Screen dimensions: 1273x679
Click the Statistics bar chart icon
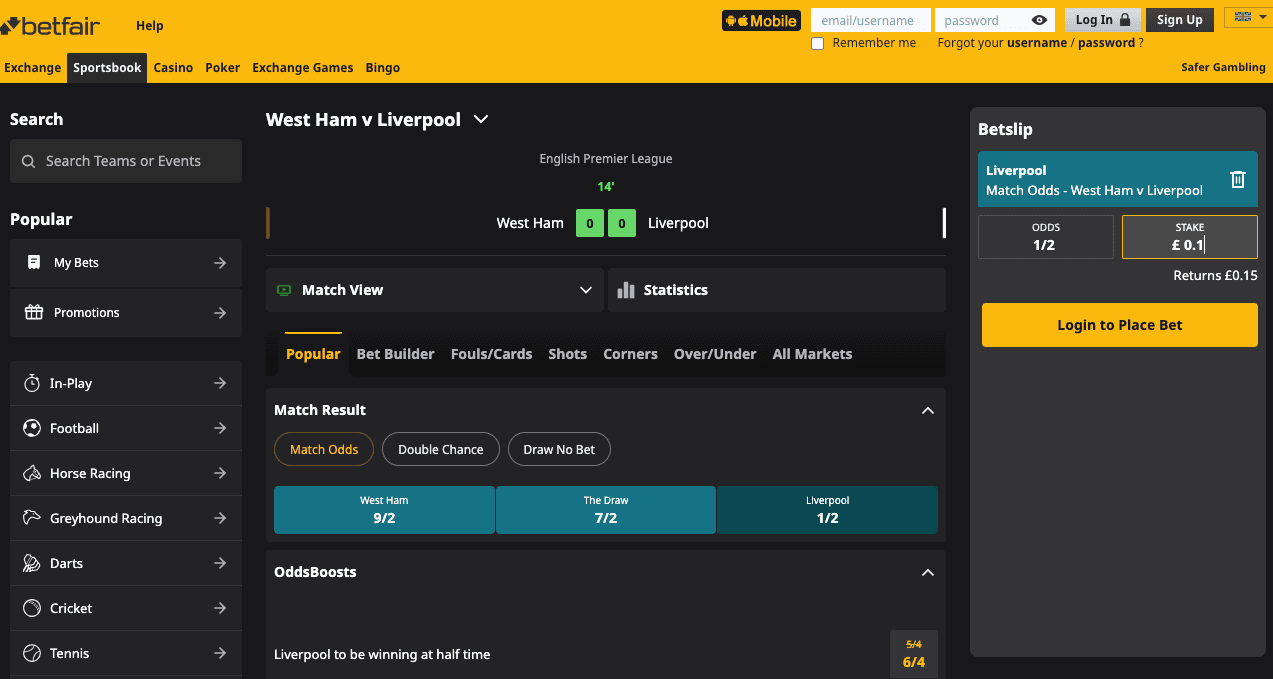click(626, 290)
